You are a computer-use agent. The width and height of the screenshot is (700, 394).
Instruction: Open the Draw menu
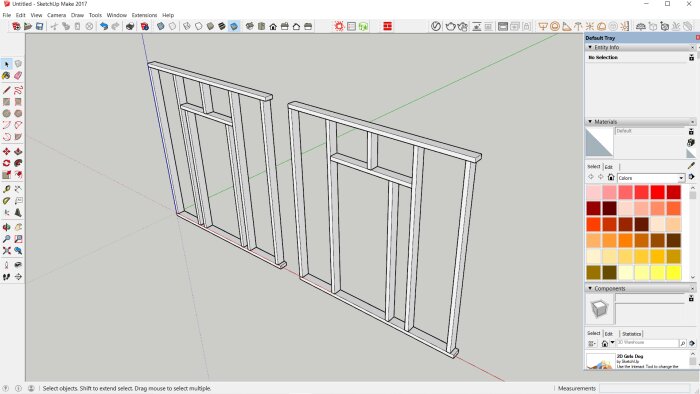point(77,15)
